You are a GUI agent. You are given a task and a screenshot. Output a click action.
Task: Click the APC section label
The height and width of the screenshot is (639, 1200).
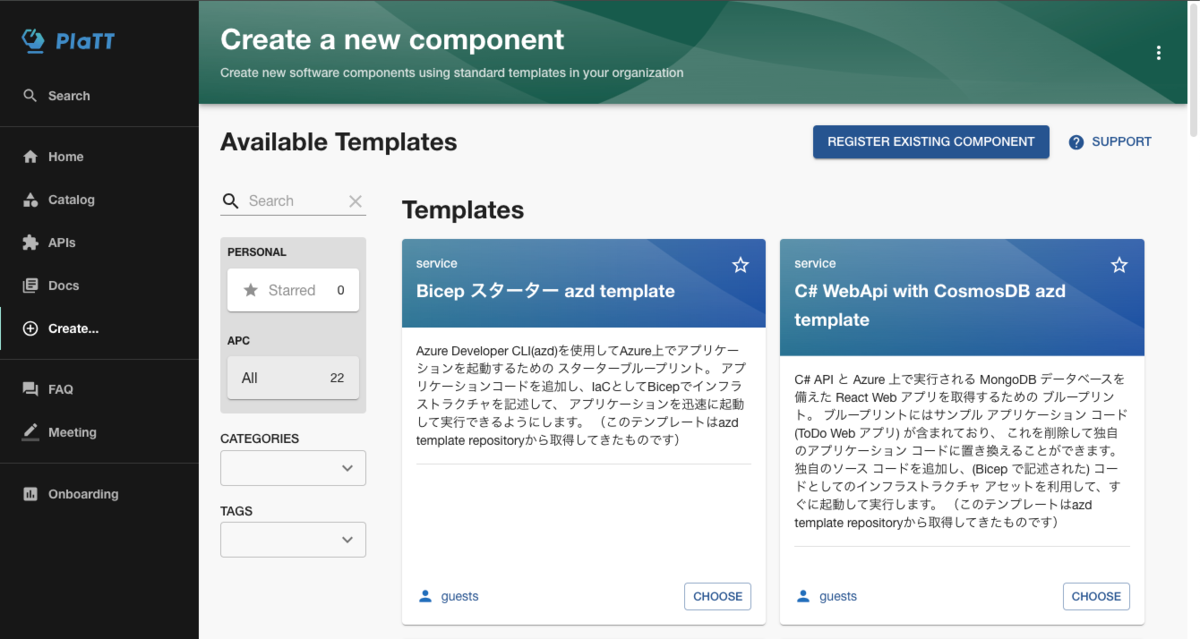point(239,340)
